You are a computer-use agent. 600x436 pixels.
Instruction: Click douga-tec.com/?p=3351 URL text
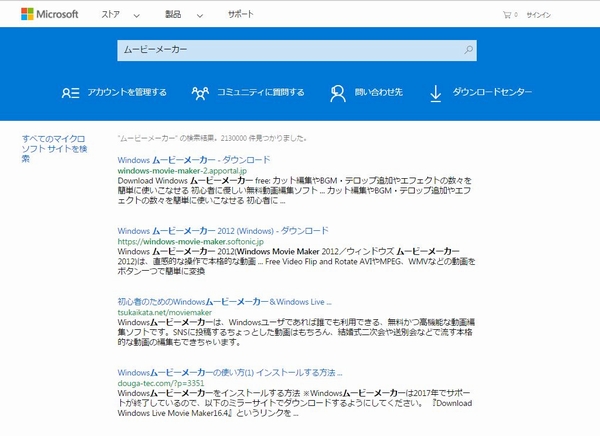[x=161, y=383]
